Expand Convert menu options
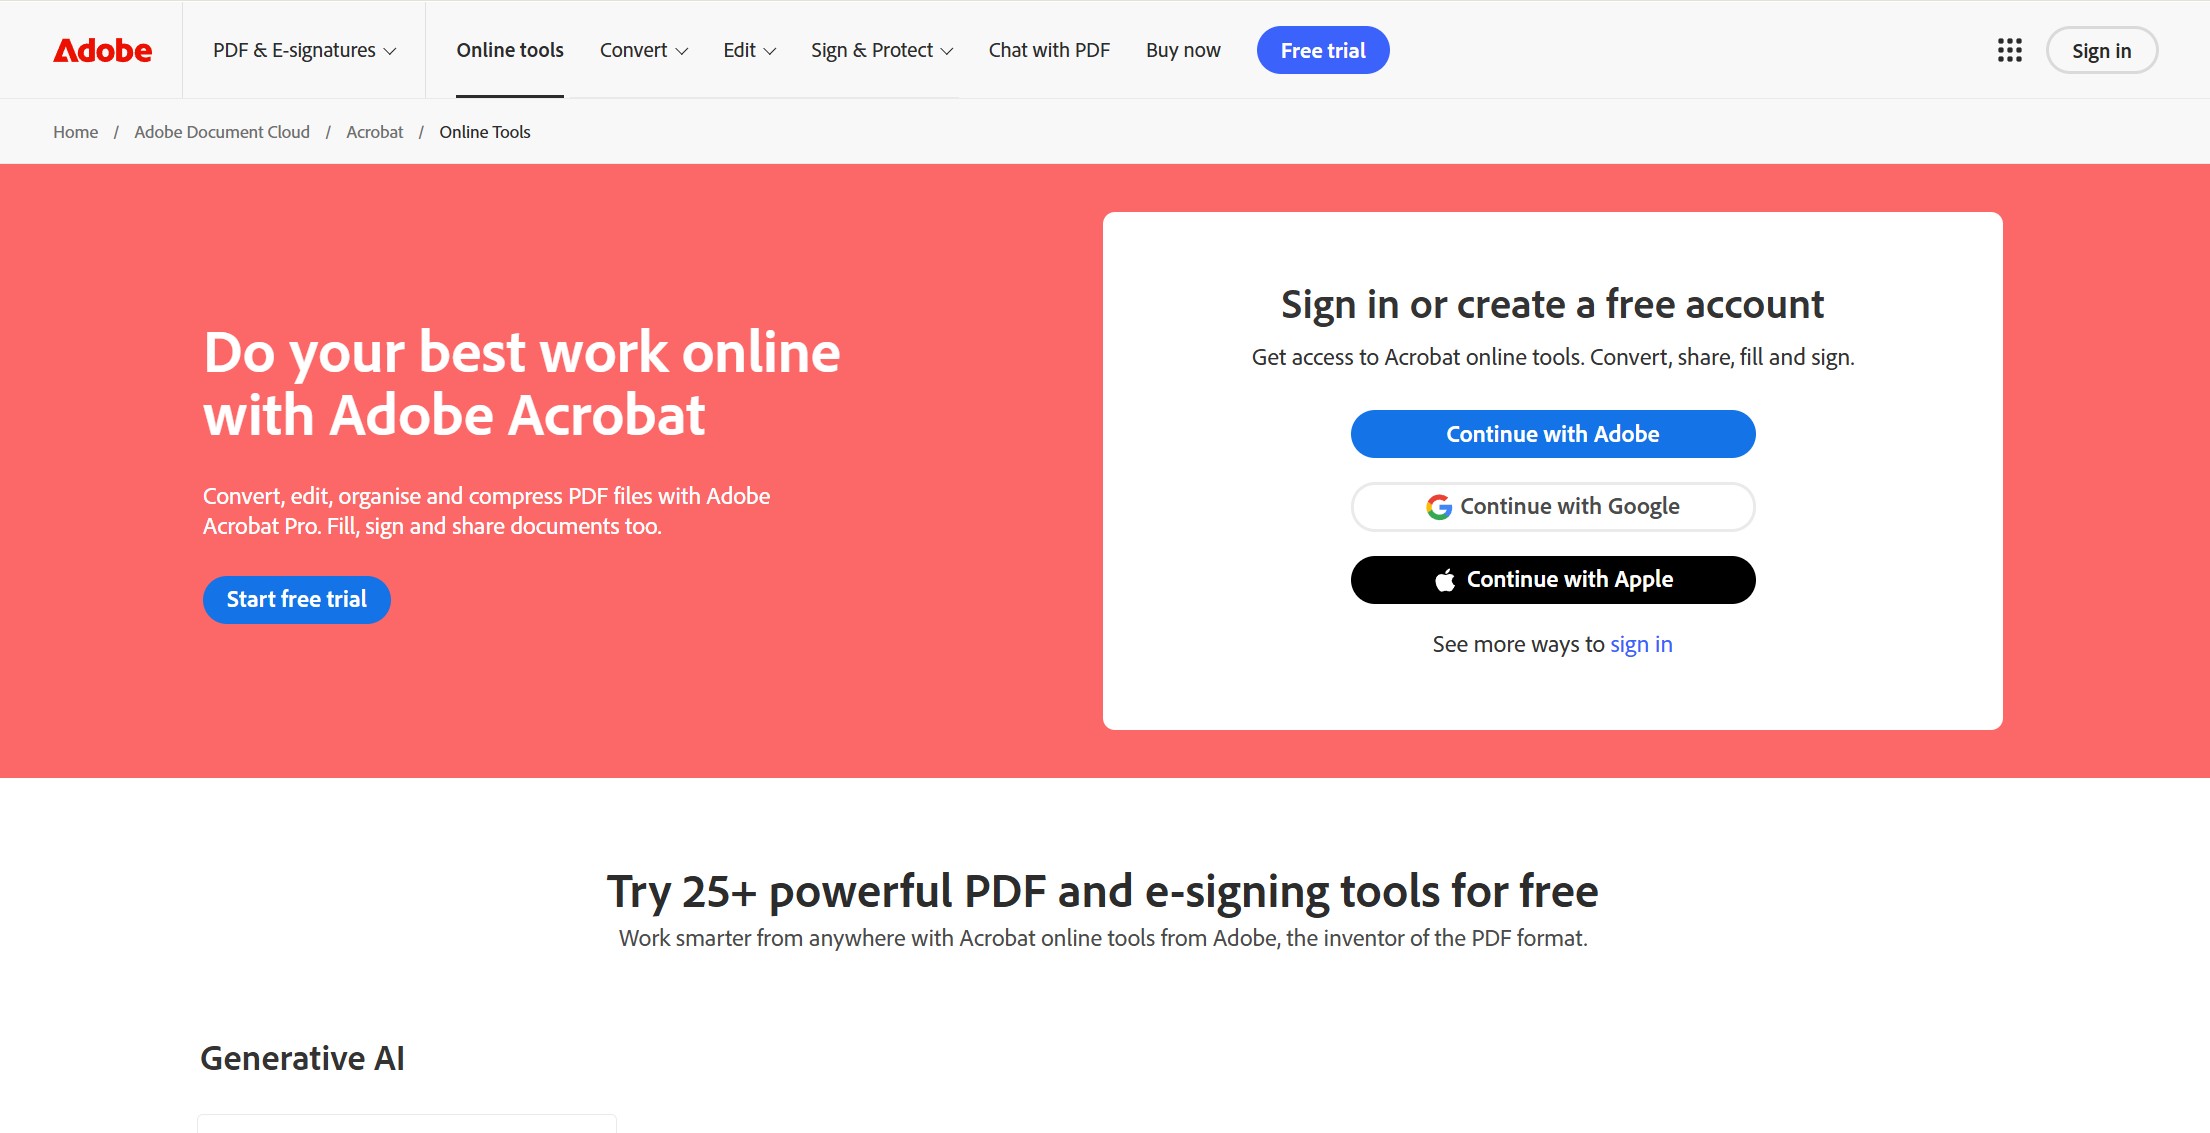This screenshot has height=1133, width=2210. pos(644,51)
